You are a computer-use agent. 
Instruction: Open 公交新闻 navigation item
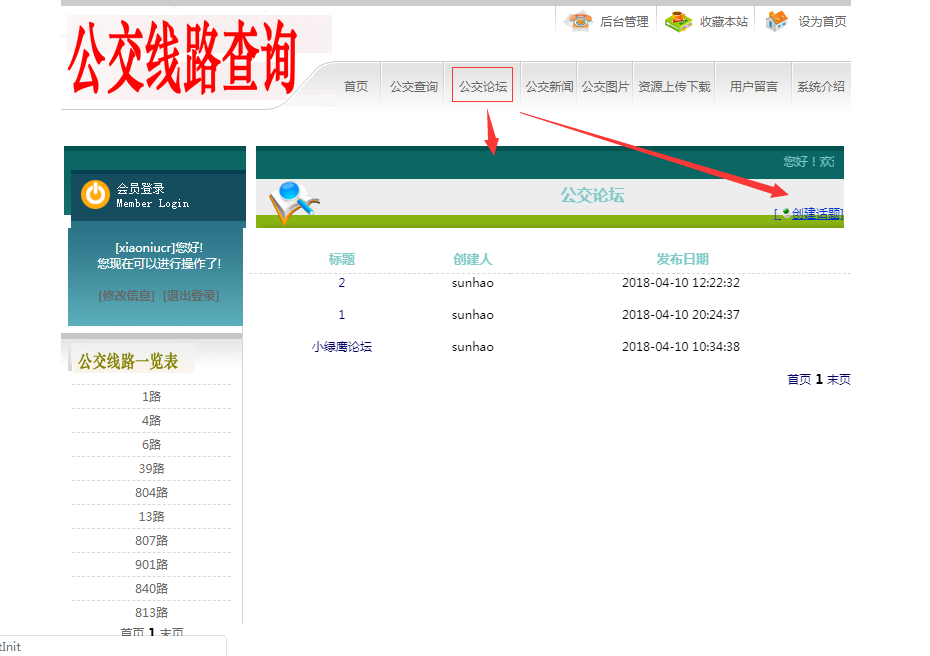[x=549, y=87]
